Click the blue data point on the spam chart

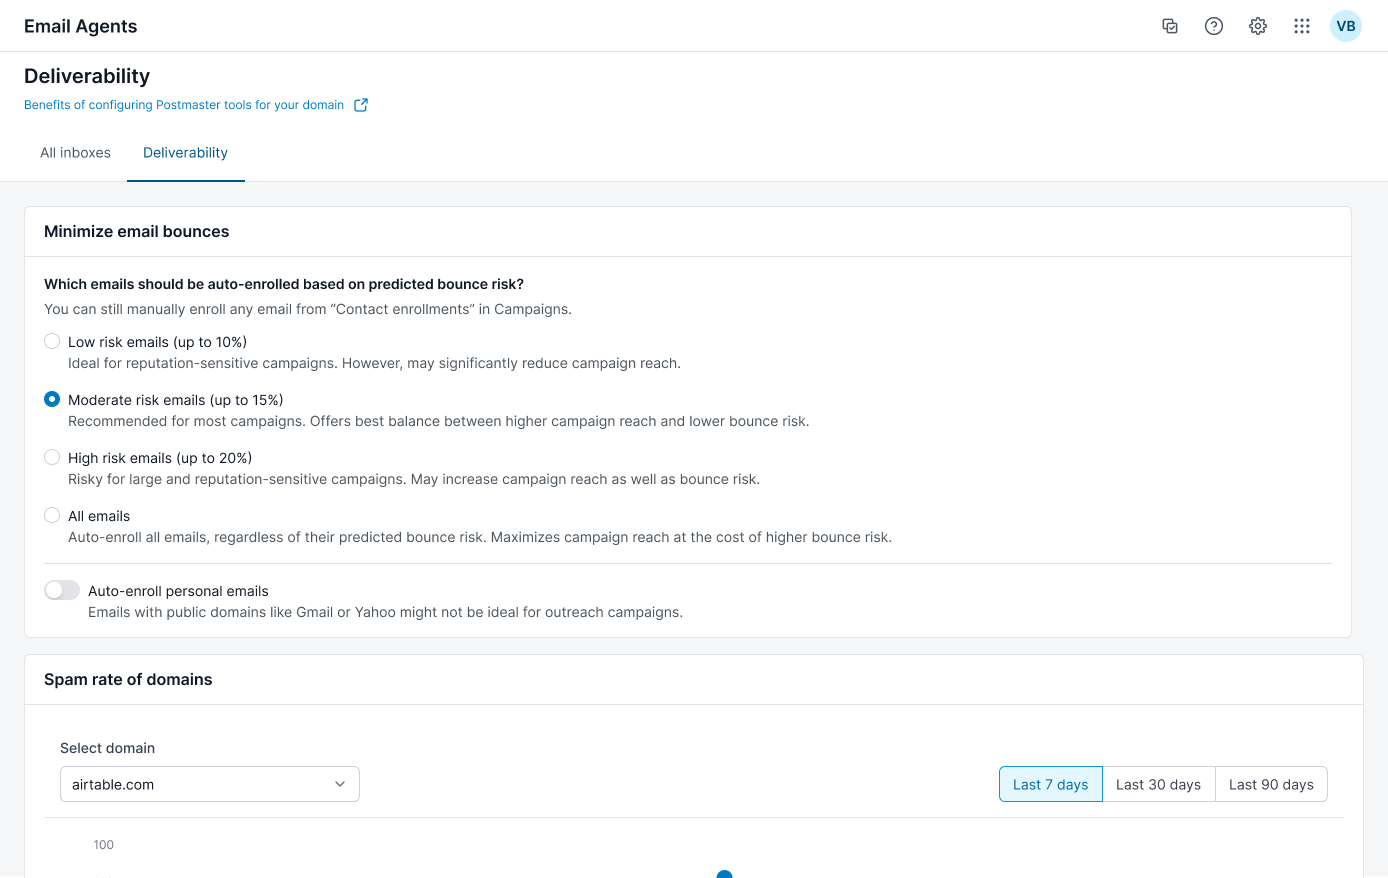[x=724, y=874]
